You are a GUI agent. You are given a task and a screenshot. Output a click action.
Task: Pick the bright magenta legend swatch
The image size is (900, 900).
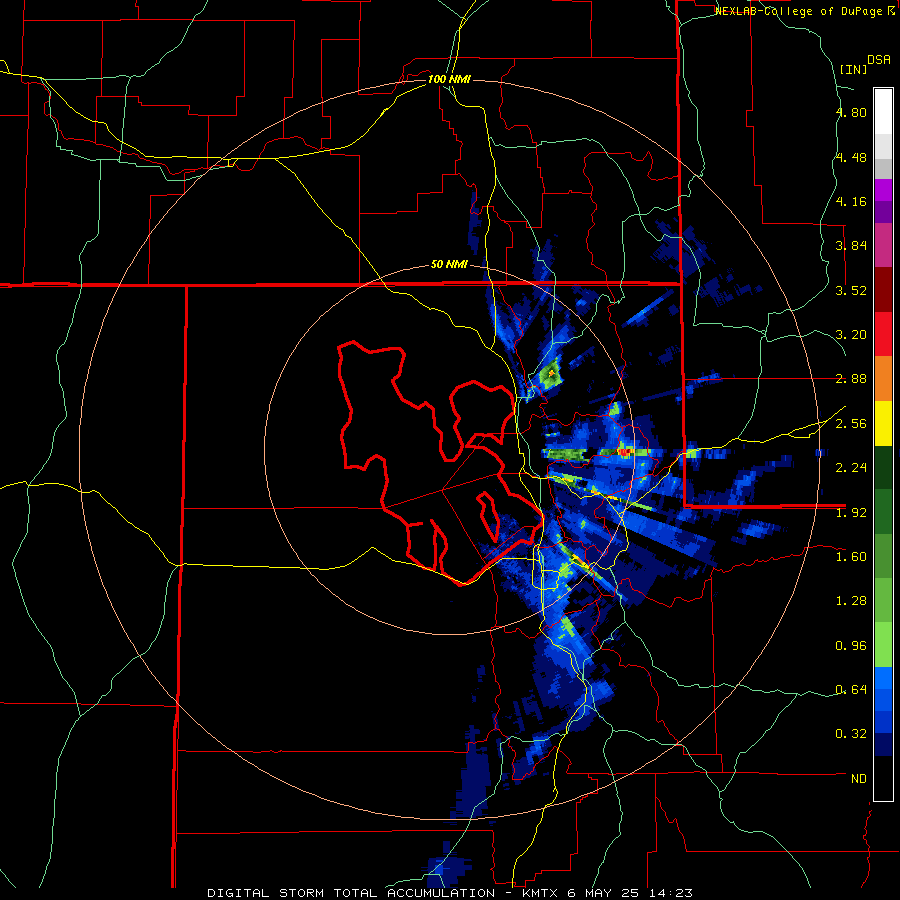(x=883, y=191)
